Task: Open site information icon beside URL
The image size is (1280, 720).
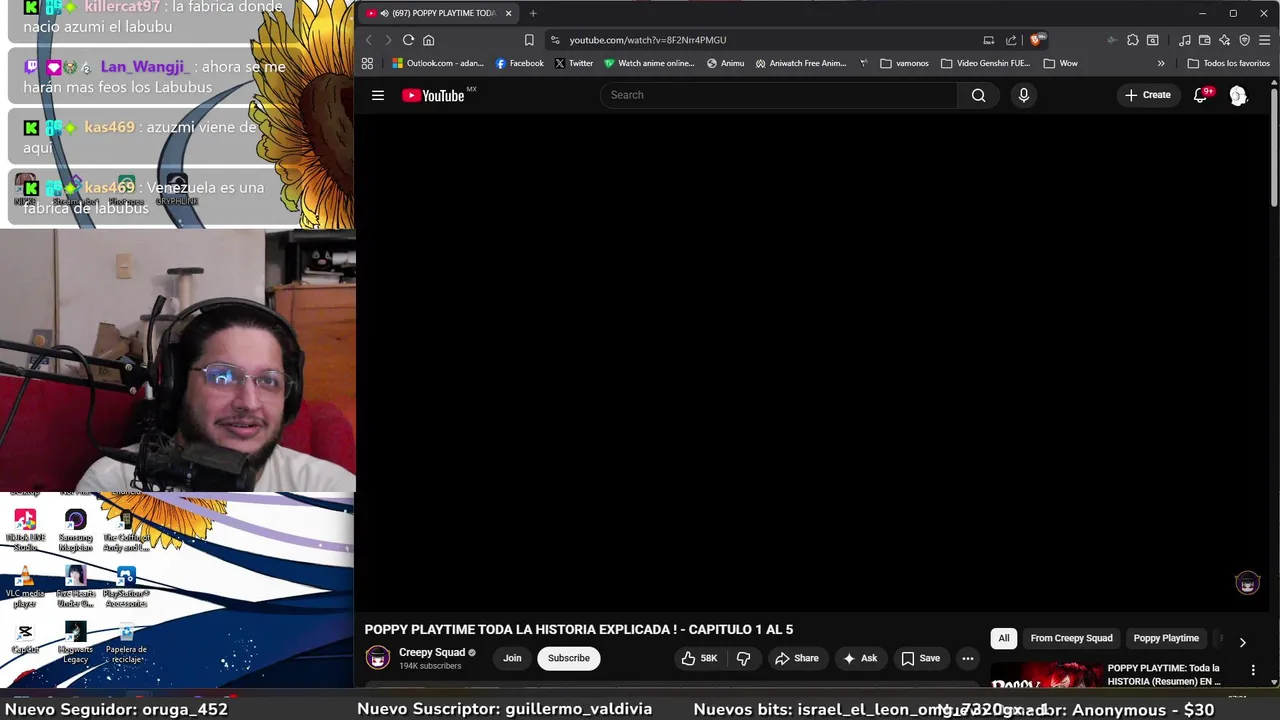Action: (555, 40)
